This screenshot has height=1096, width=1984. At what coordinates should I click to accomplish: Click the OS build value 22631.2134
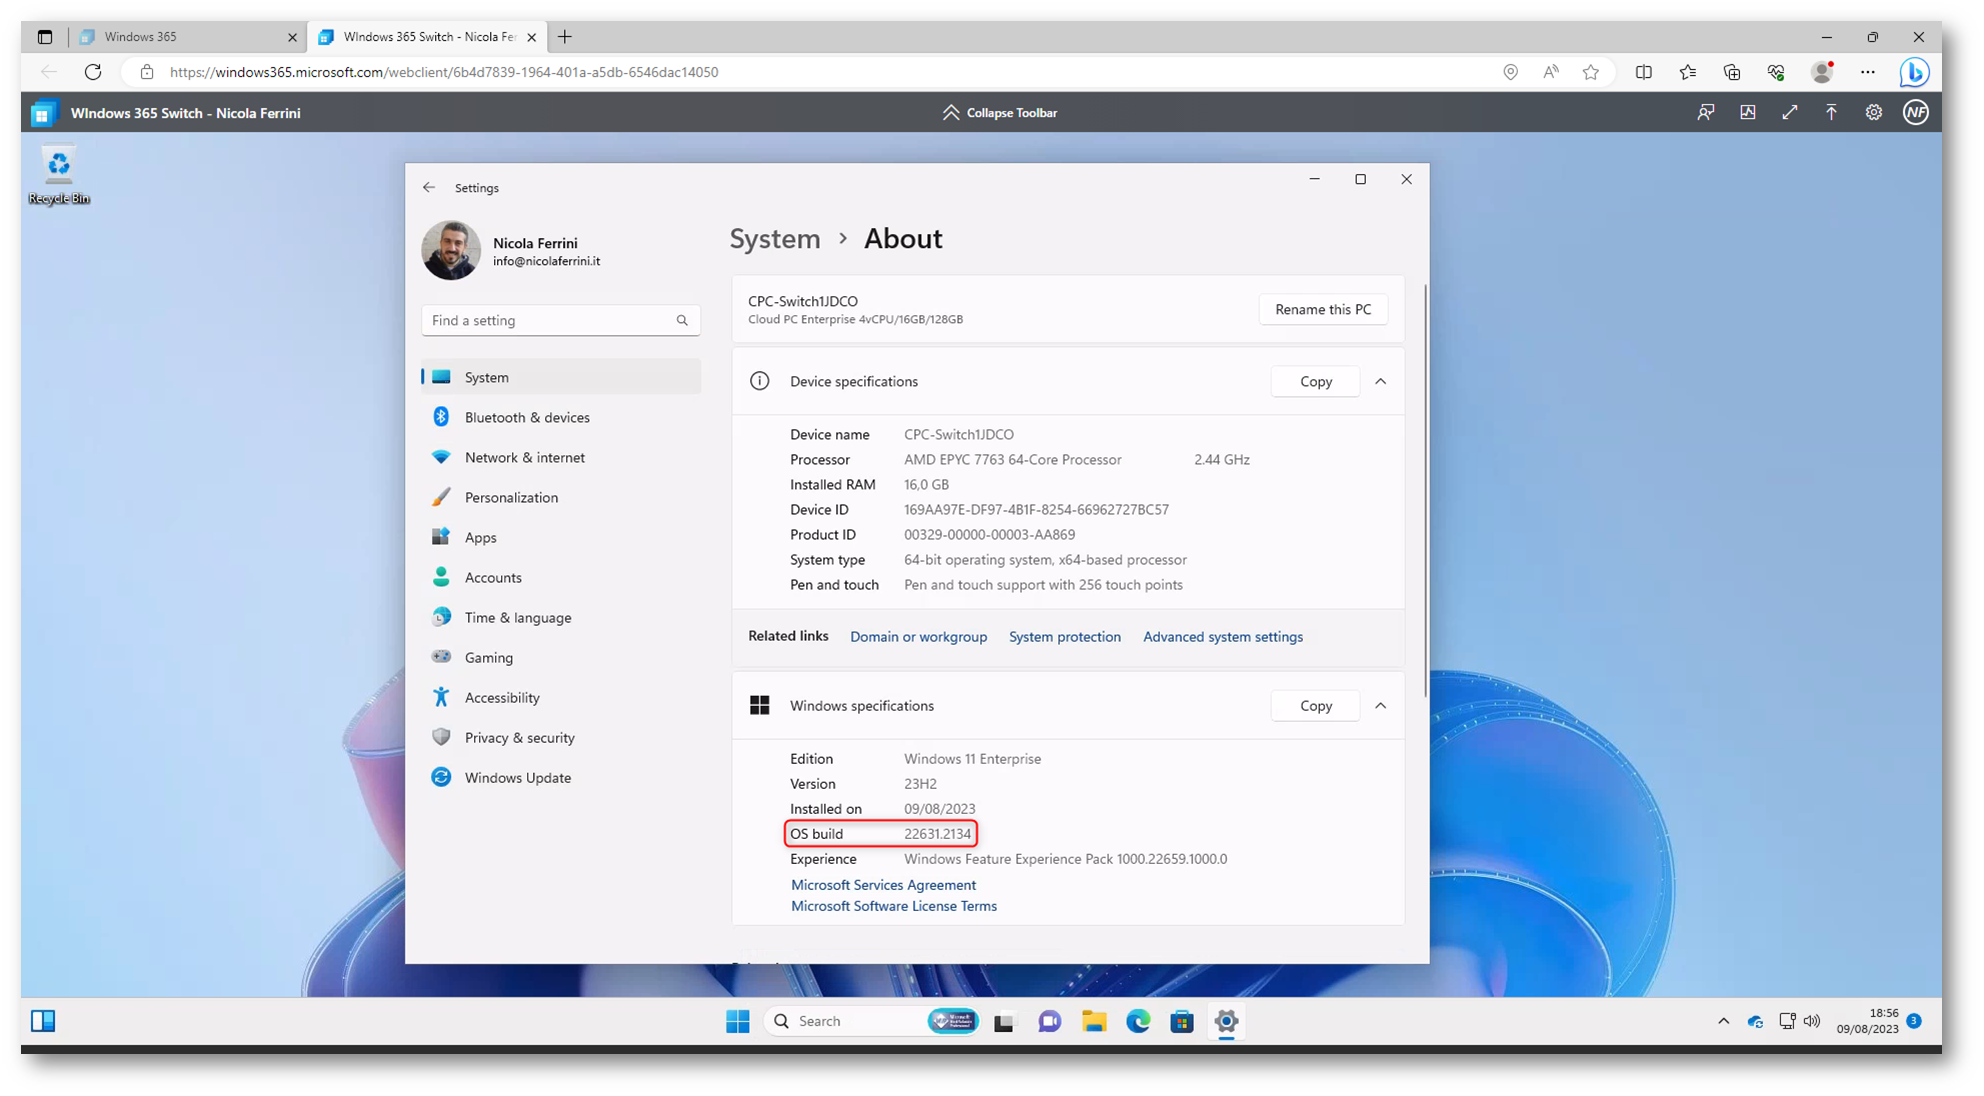937,833
